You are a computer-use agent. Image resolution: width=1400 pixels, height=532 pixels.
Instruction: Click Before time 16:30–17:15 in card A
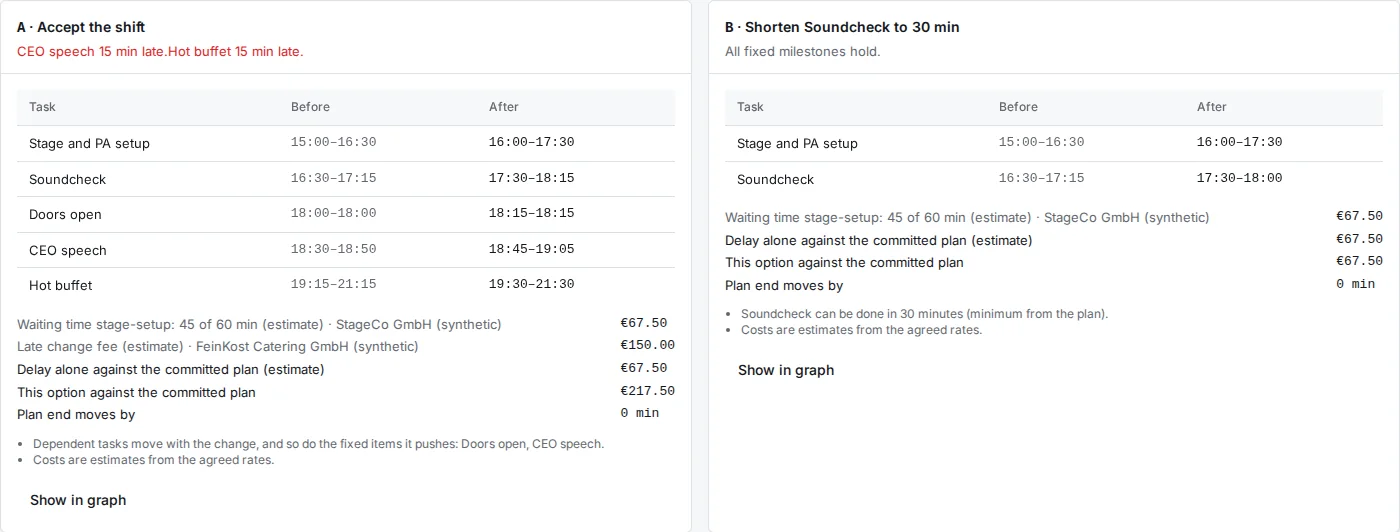(334, 178)
